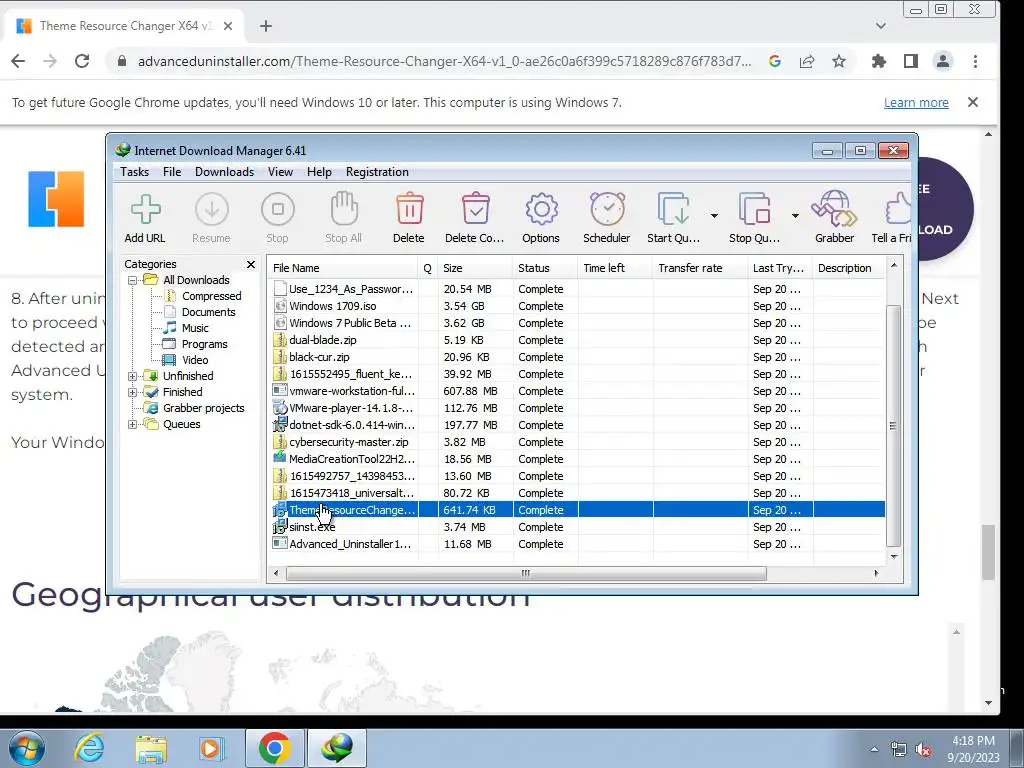Open the View menu

tap(280, 172)
